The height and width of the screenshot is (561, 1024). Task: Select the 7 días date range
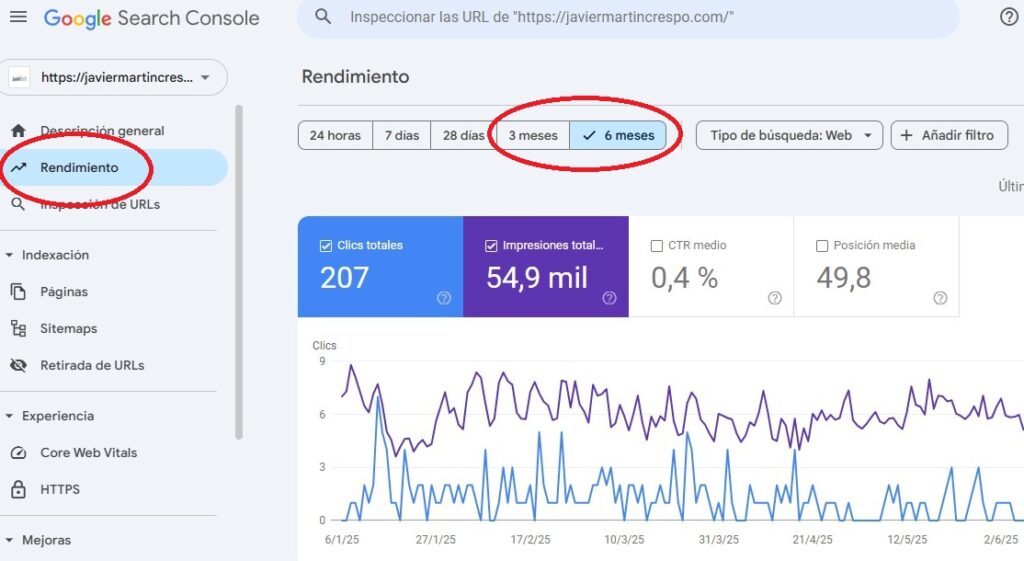(x=402, y=135)
